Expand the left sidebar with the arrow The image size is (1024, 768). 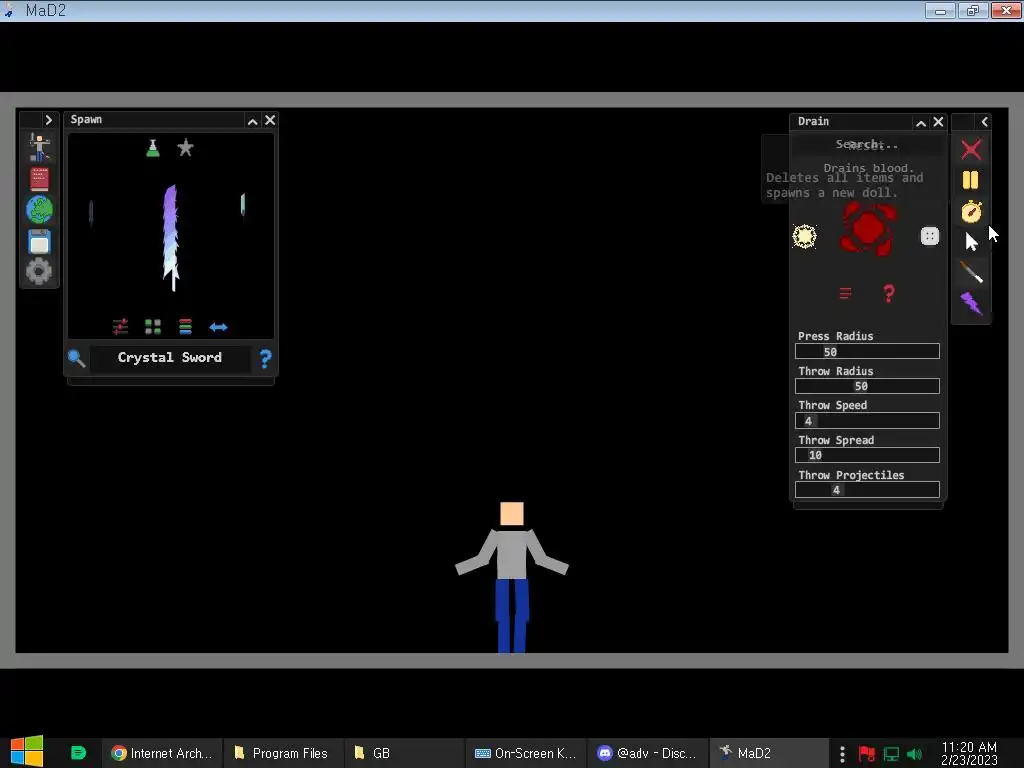click(x=48, y=120)
